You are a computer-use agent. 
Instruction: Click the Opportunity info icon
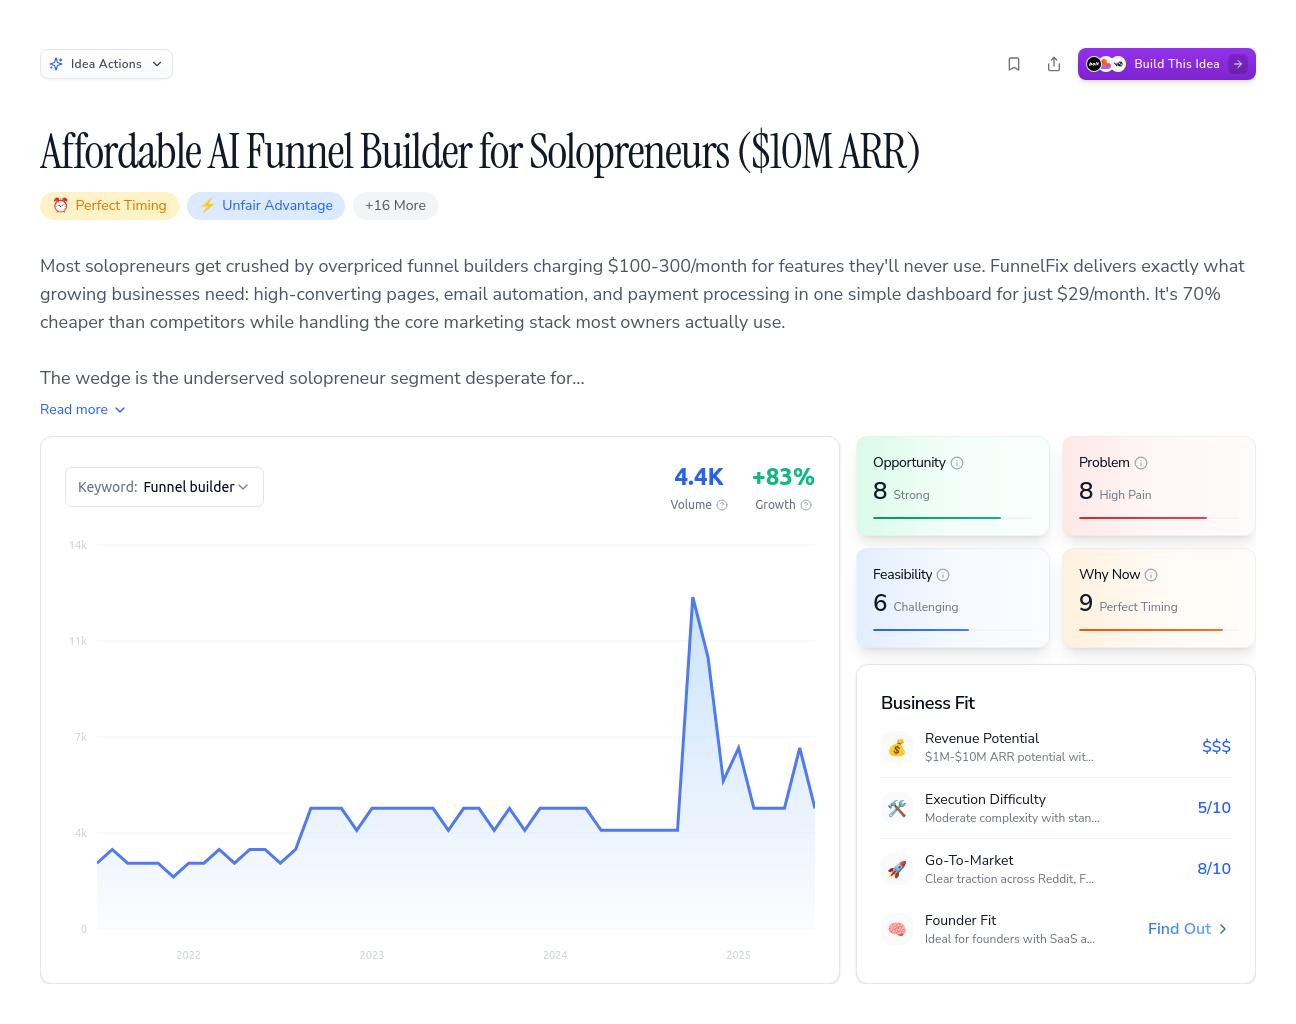(957, 463)
